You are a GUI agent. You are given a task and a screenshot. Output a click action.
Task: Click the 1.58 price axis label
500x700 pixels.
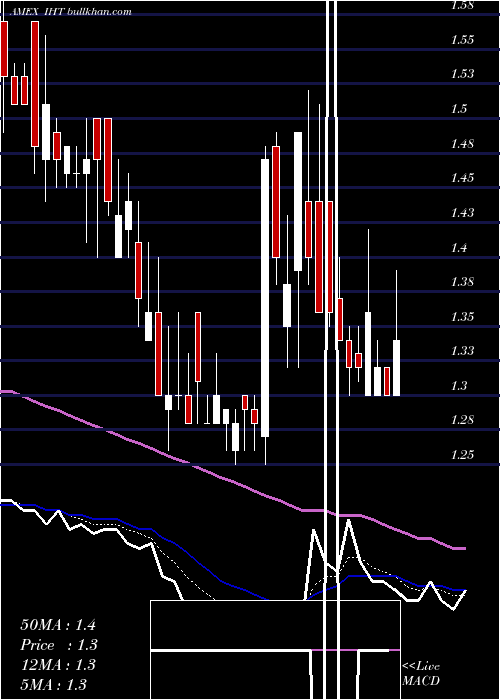pyautogui.click(x=462, y=5)
